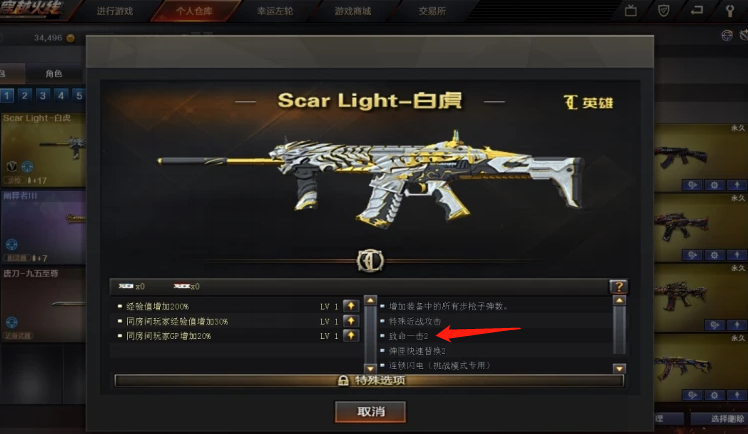
Task: Open the 交易所 tab
Action: [432, 11]
